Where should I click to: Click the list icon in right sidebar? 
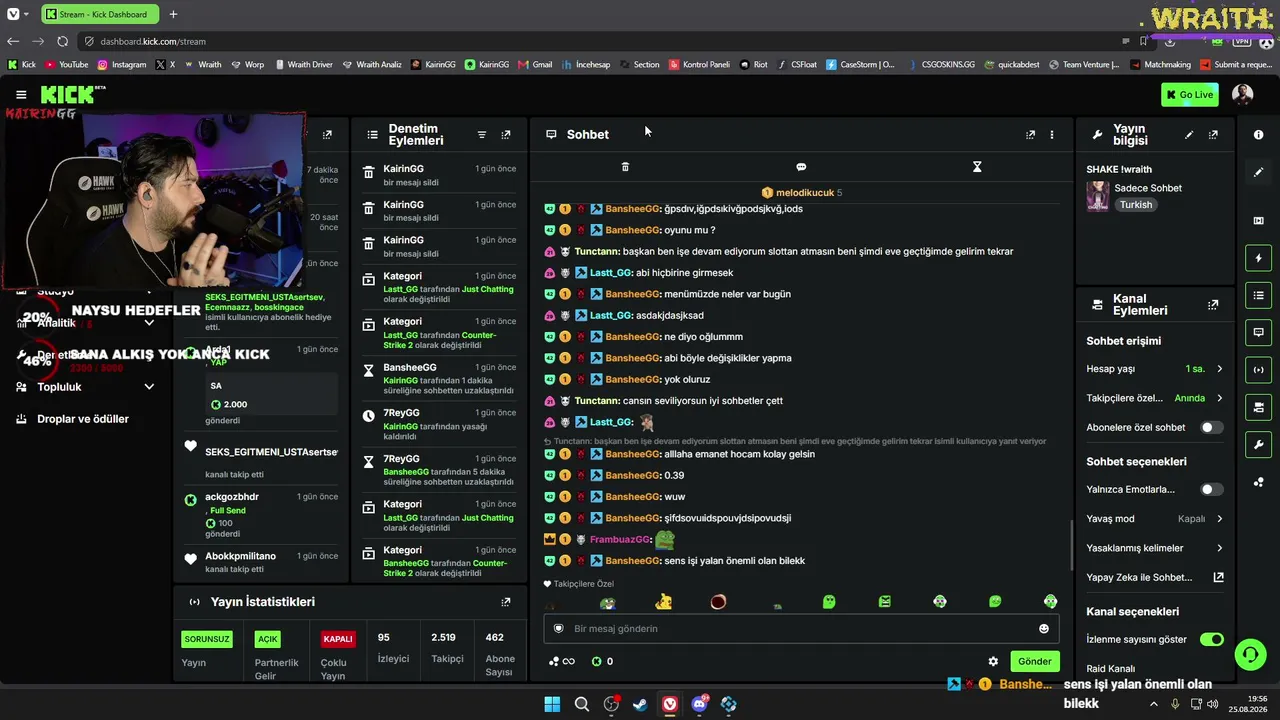1258,295
